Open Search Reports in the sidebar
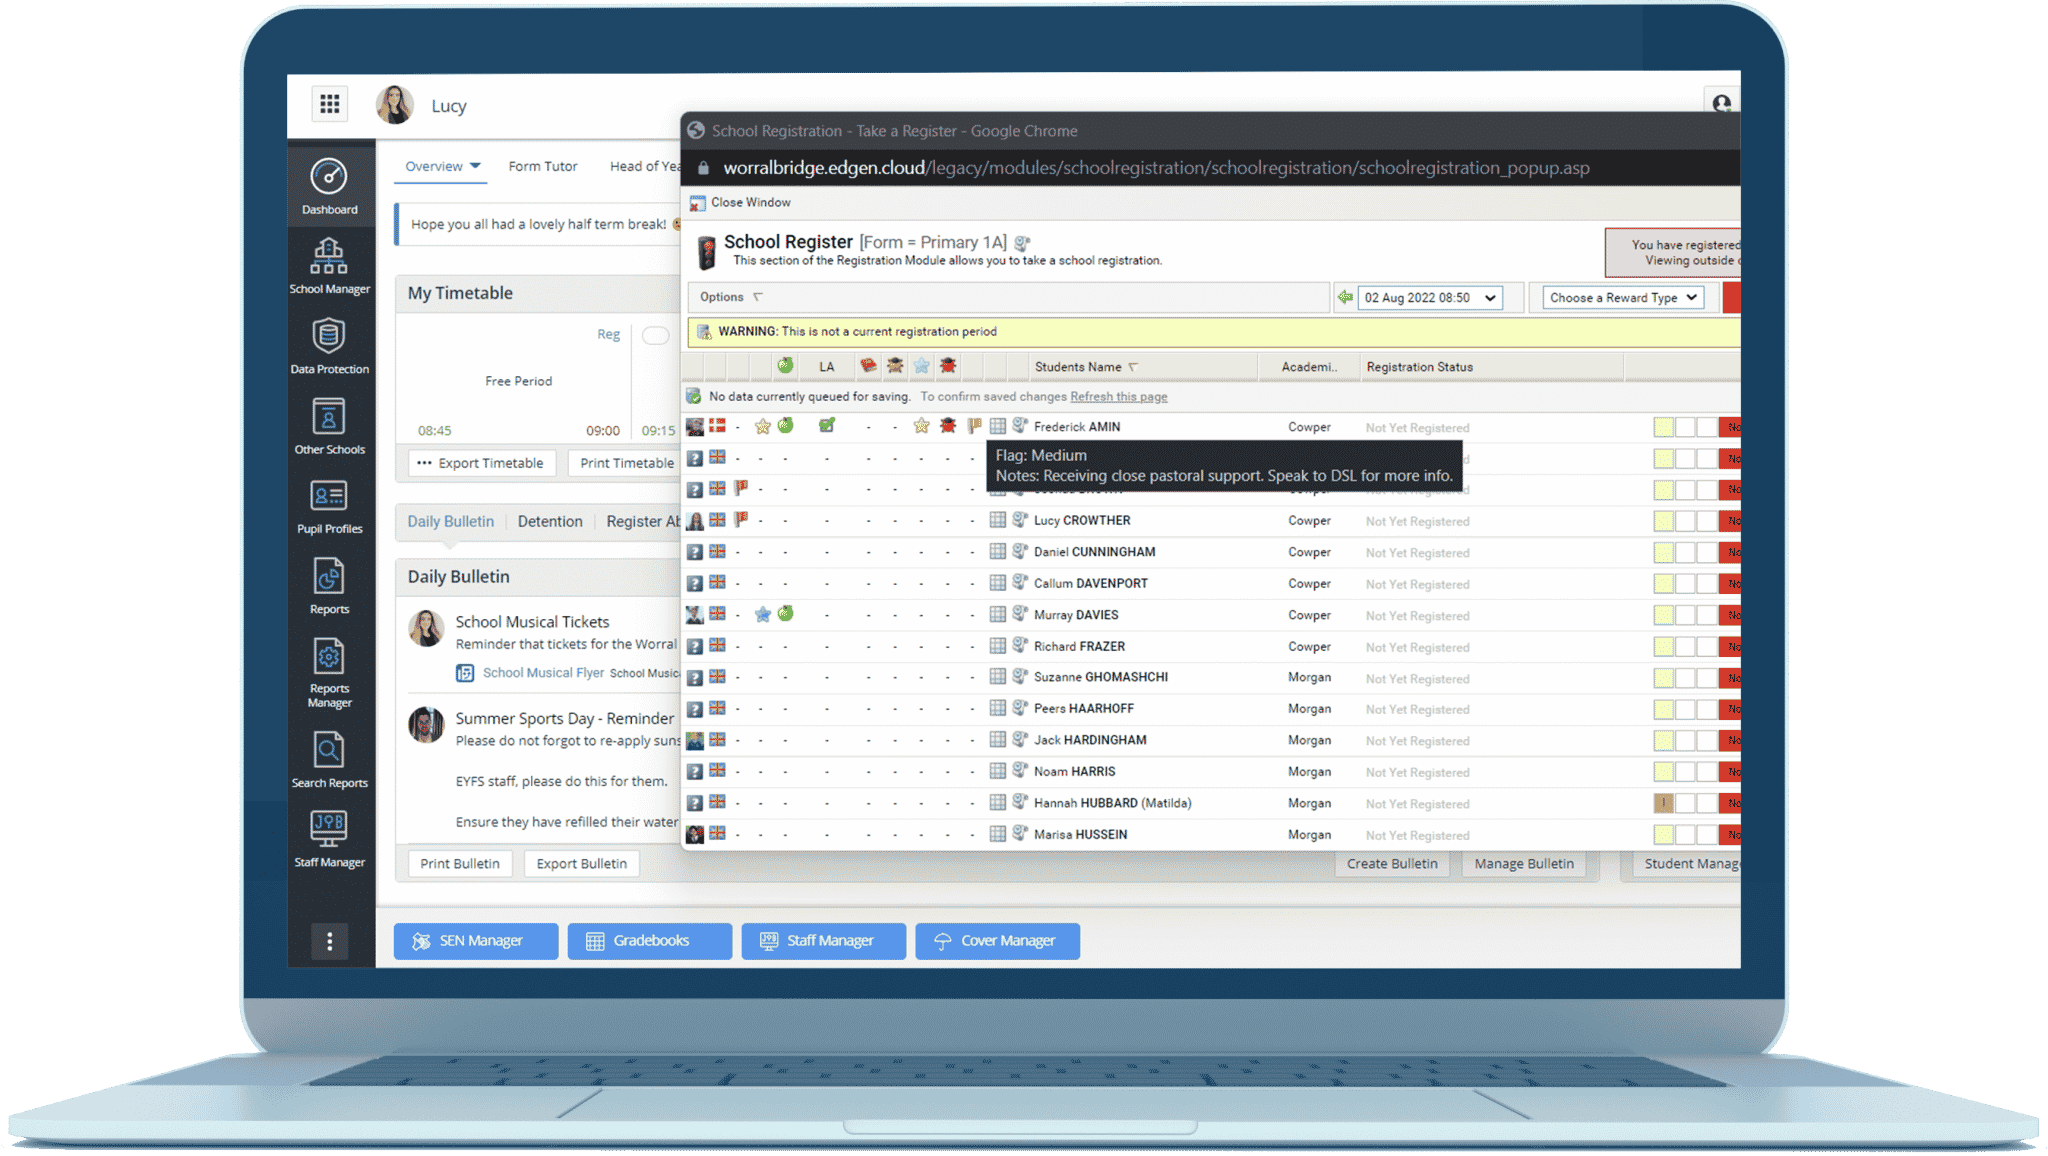This screenshot has height=1156, width=2048. click(329, 760)
